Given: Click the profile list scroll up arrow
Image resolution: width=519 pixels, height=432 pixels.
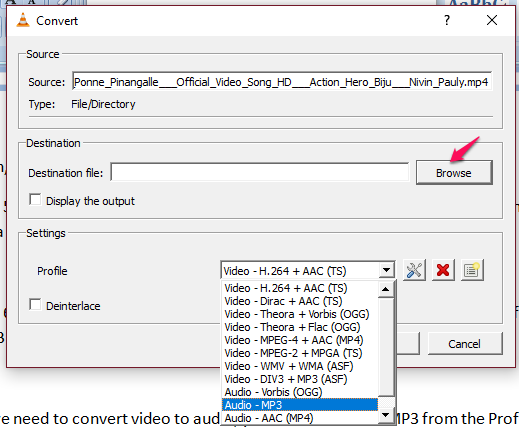Looking at the screenshot, I should pos(386,289).
